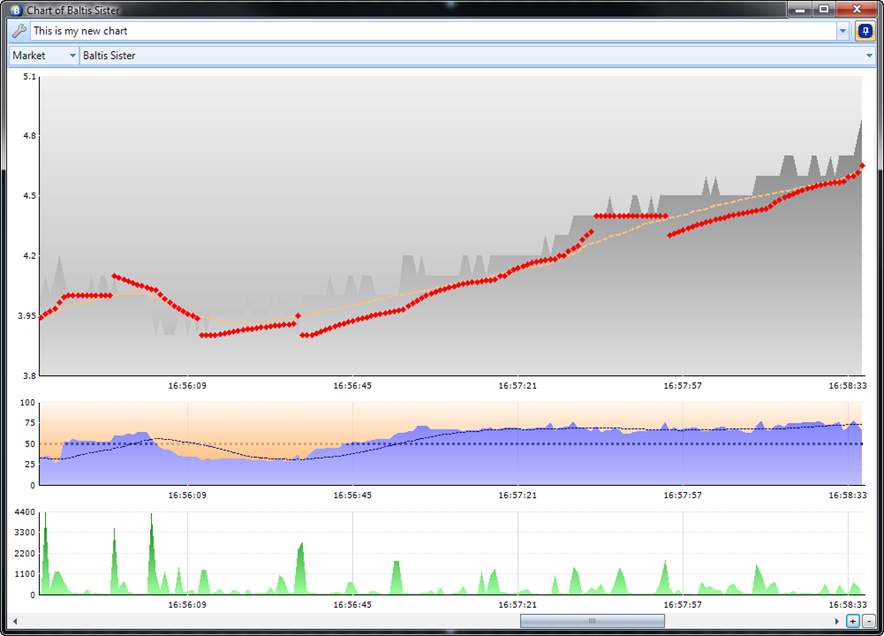Click the 4.5 price axis label

(x=29, y=196)
